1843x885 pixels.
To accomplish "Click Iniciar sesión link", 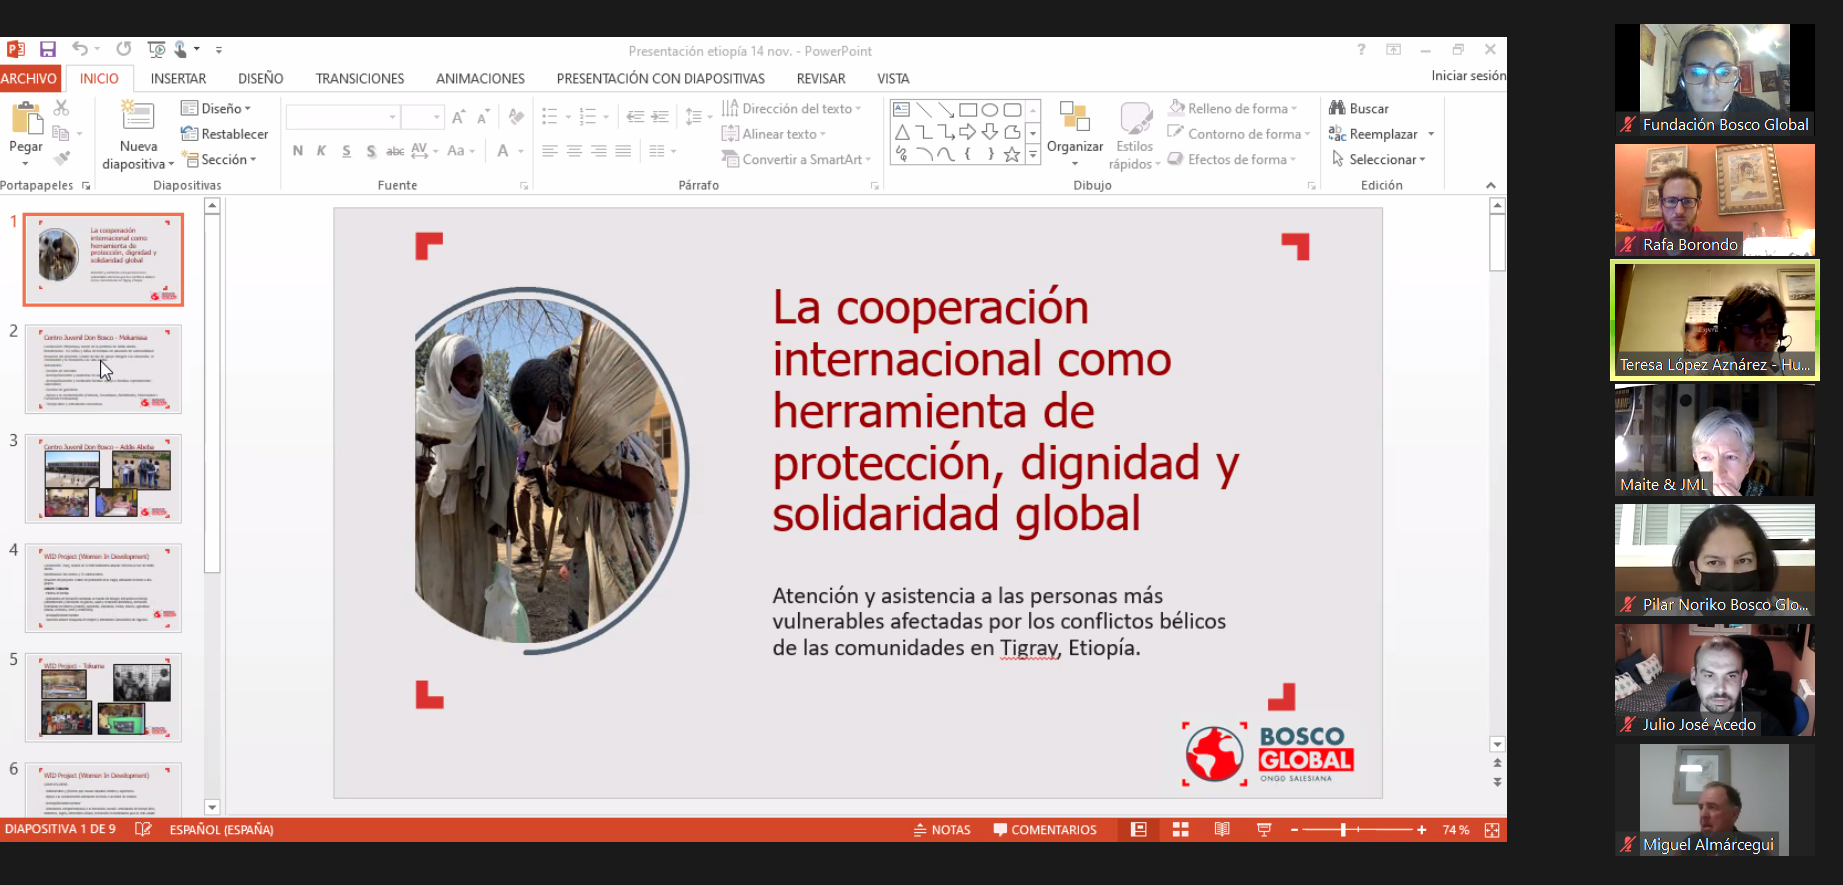I will coord(1467,76).
